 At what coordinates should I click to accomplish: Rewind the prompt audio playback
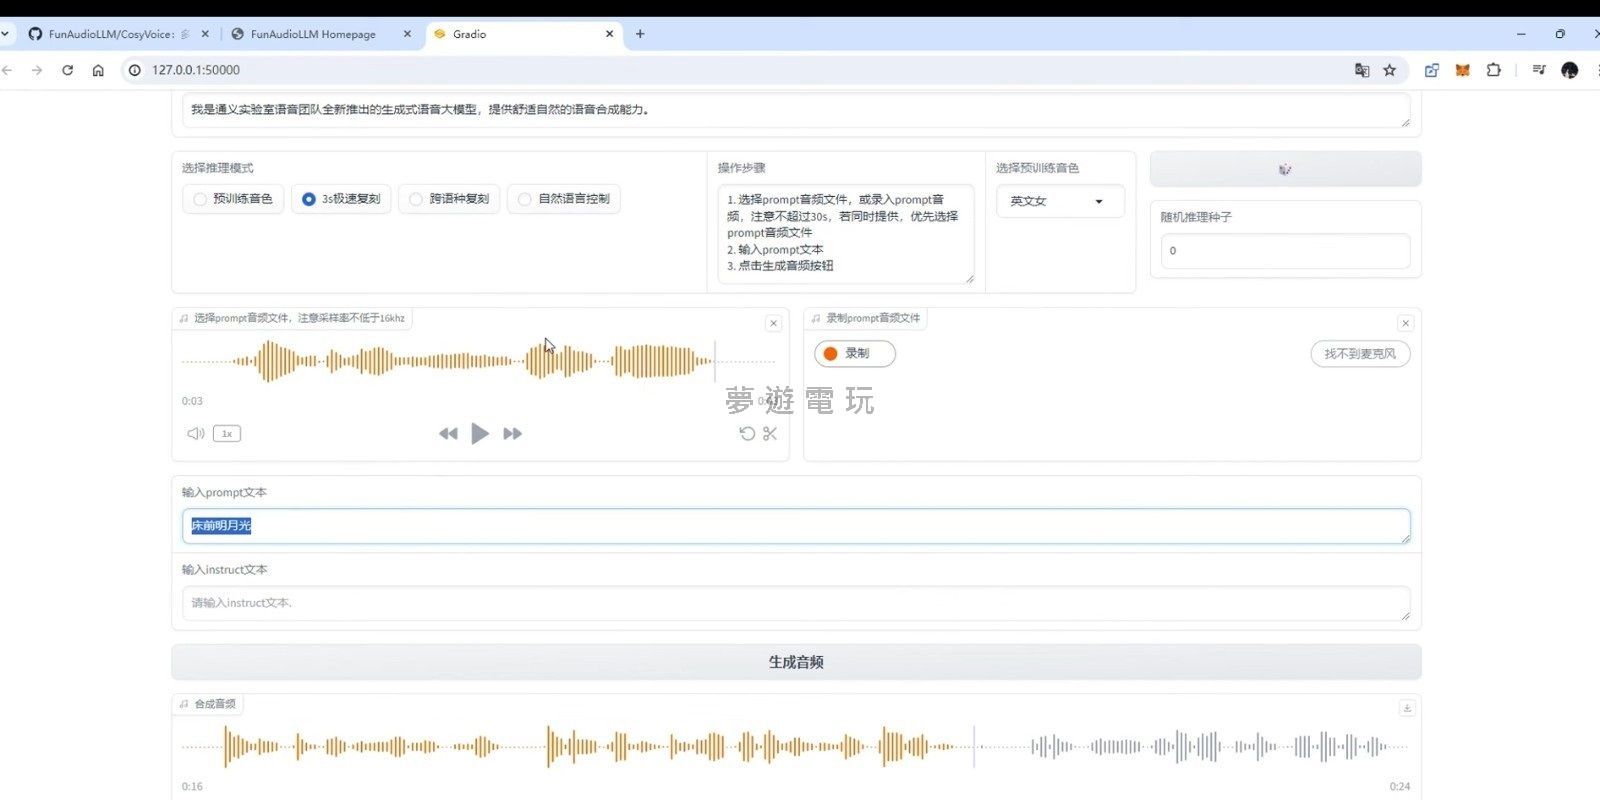[x=448, y=433]
